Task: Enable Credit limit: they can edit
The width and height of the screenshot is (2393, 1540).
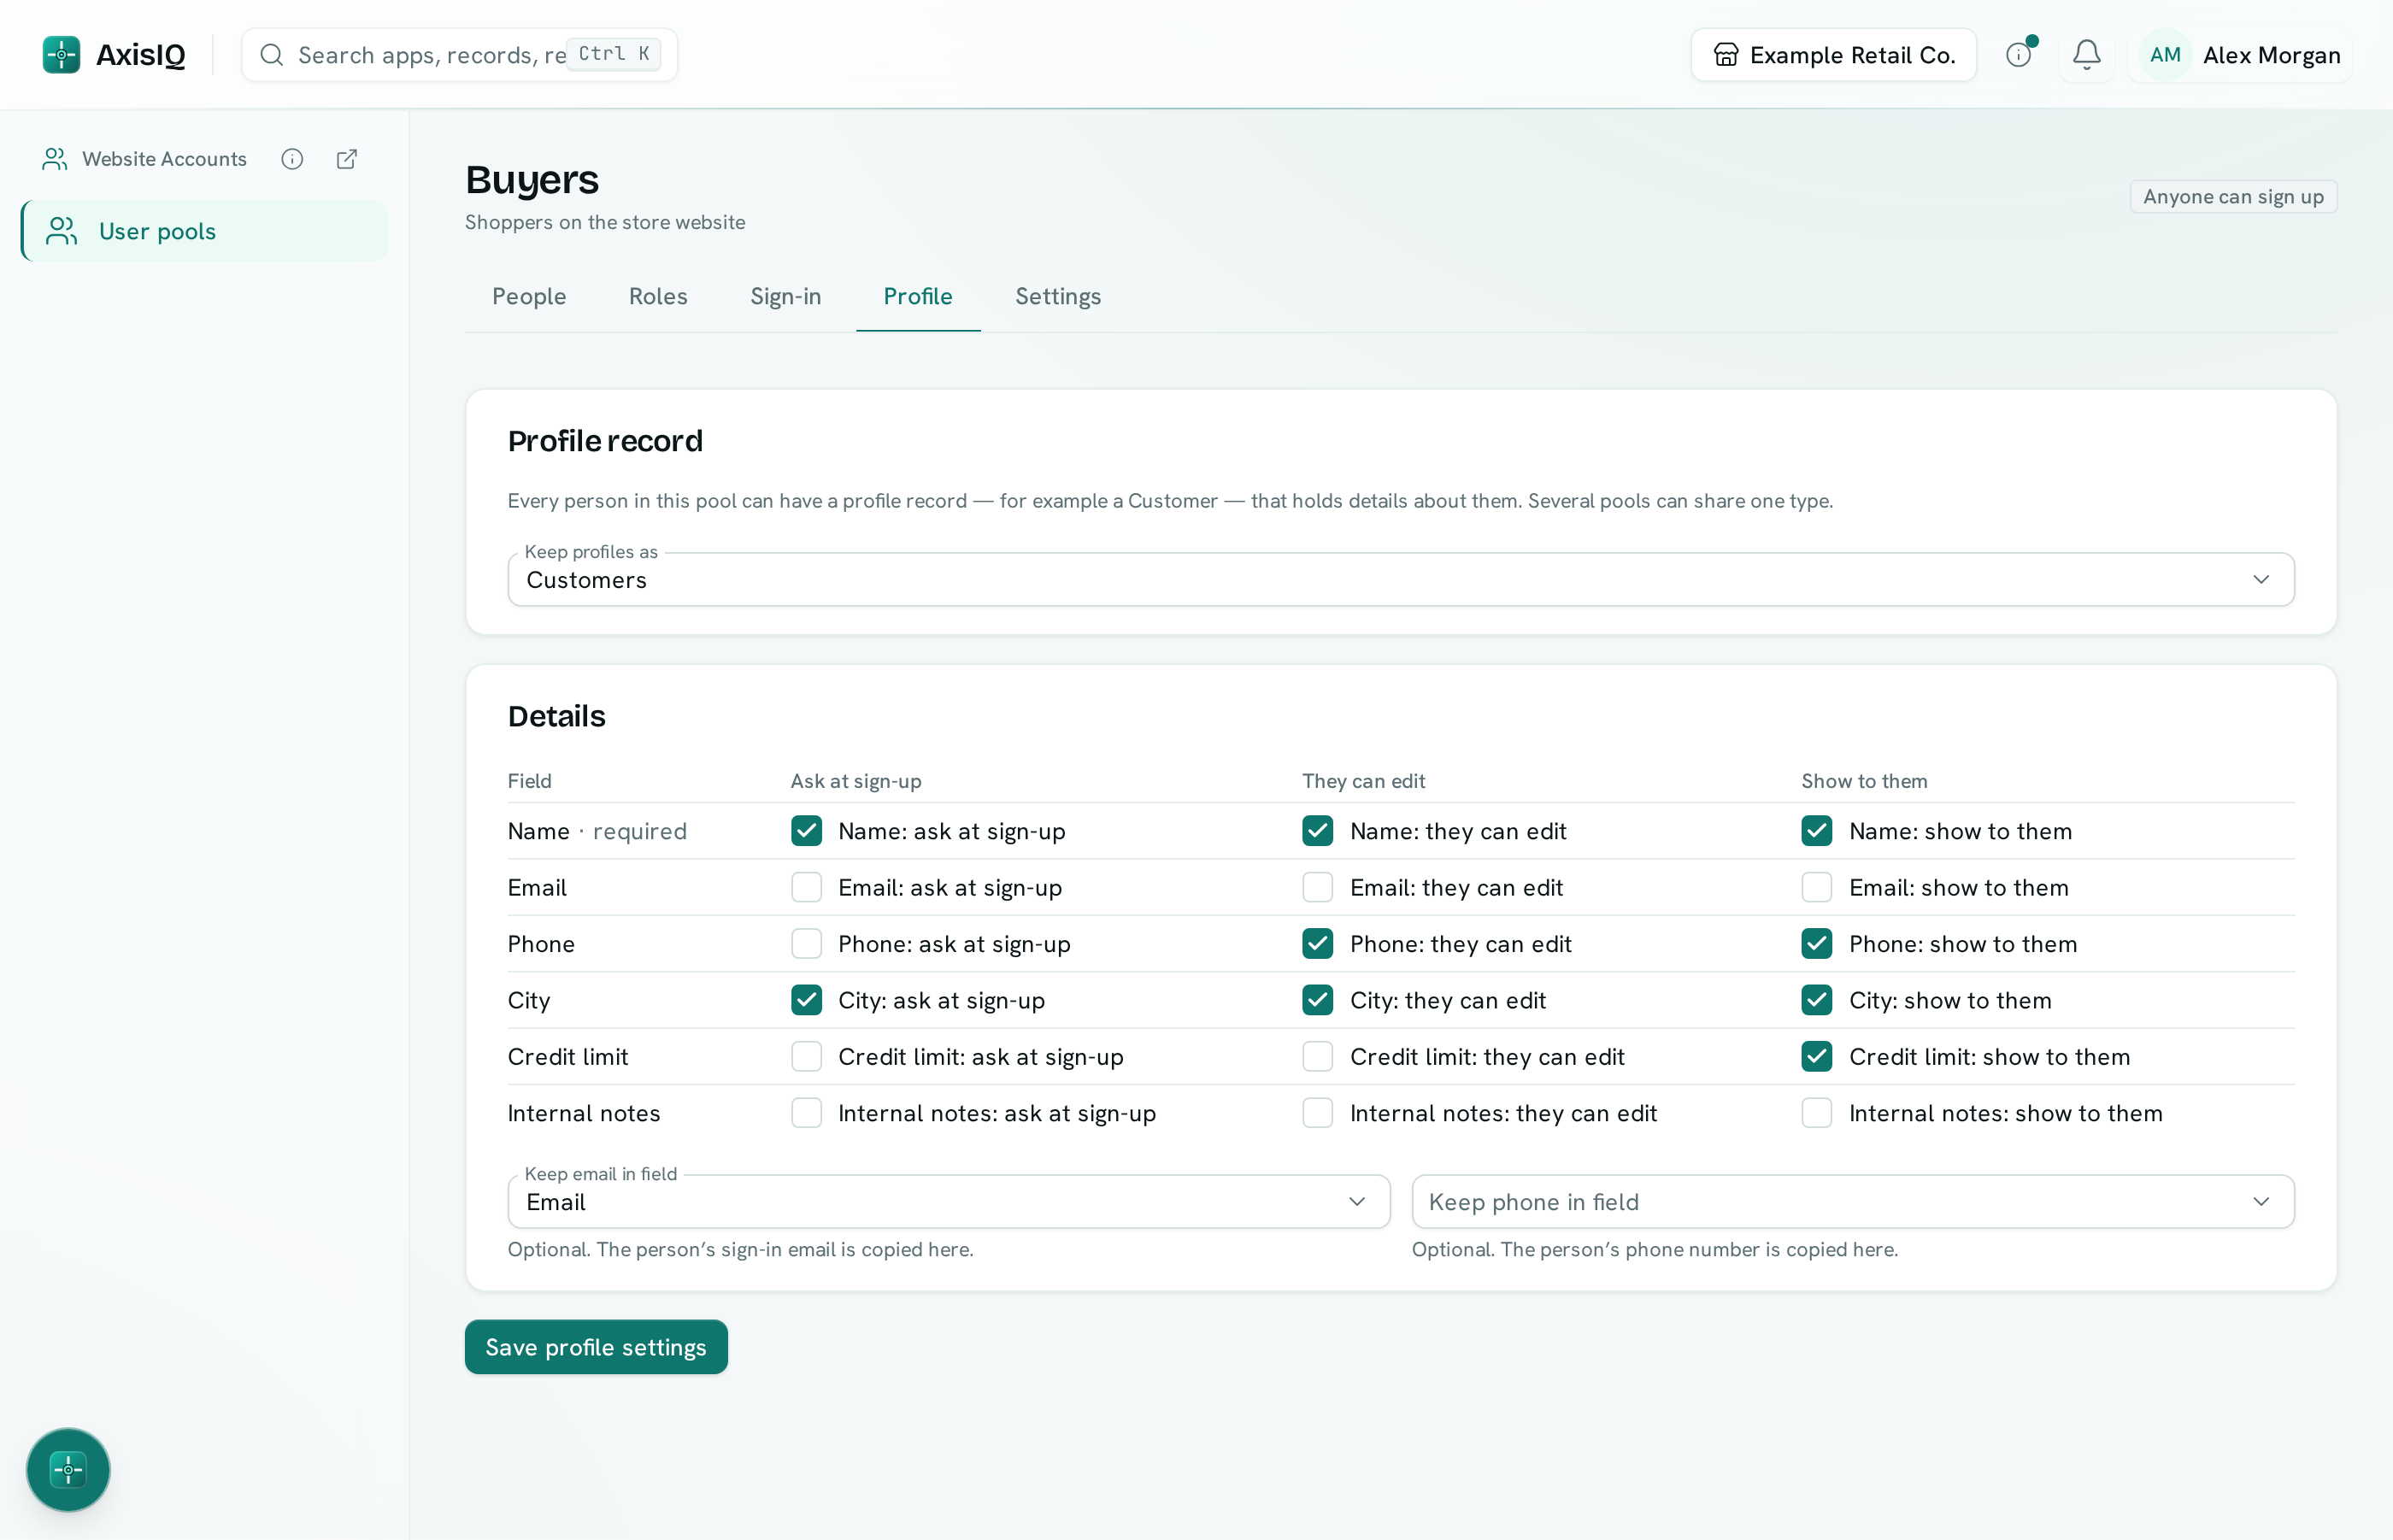Action: coord(1317,1057)
